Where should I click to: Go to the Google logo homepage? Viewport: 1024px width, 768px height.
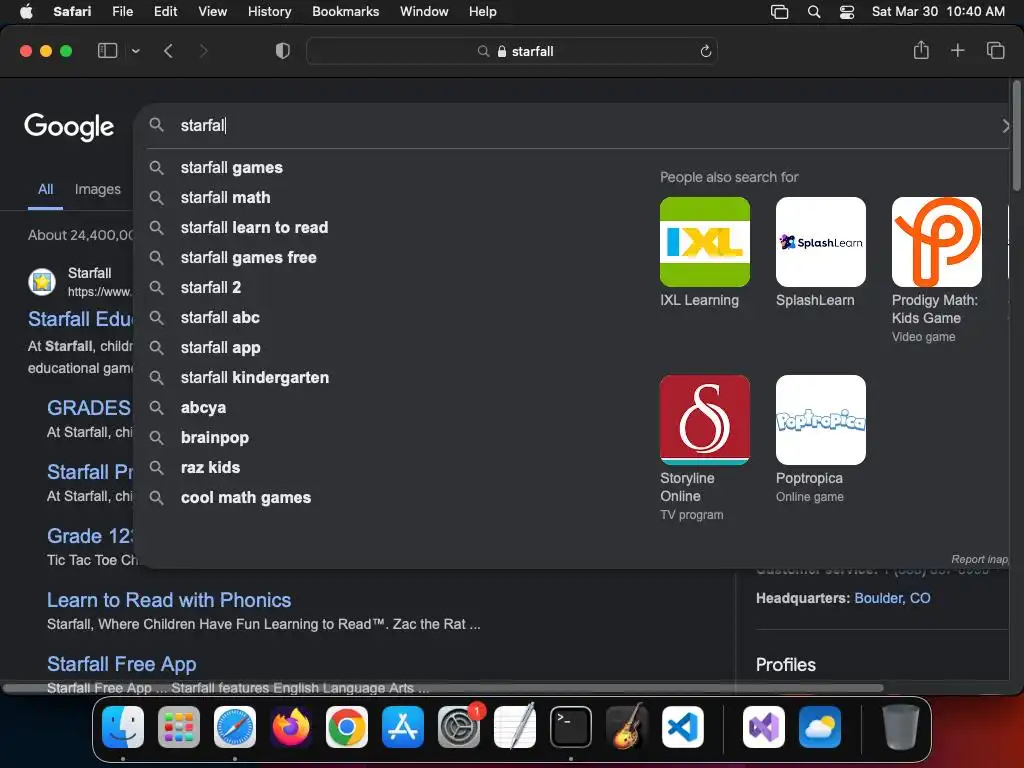[69, 127]
